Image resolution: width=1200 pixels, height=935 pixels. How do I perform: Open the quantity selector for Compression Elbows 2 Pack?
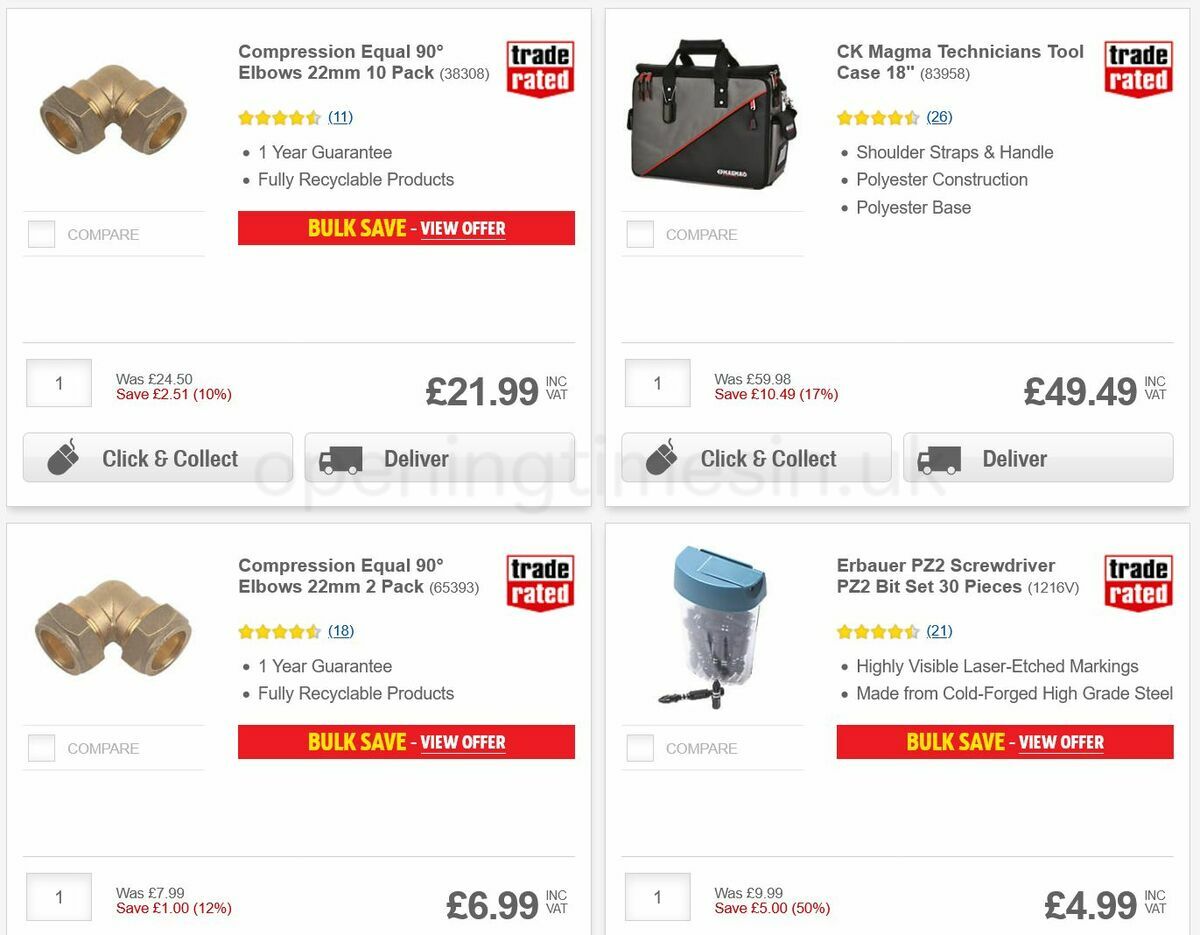click(58, 897)
